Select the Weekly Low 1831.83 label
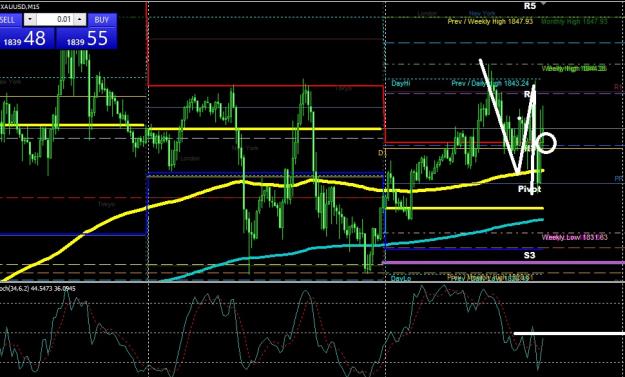This screenshot has width=625, height=377. click(x=574, y=238)
